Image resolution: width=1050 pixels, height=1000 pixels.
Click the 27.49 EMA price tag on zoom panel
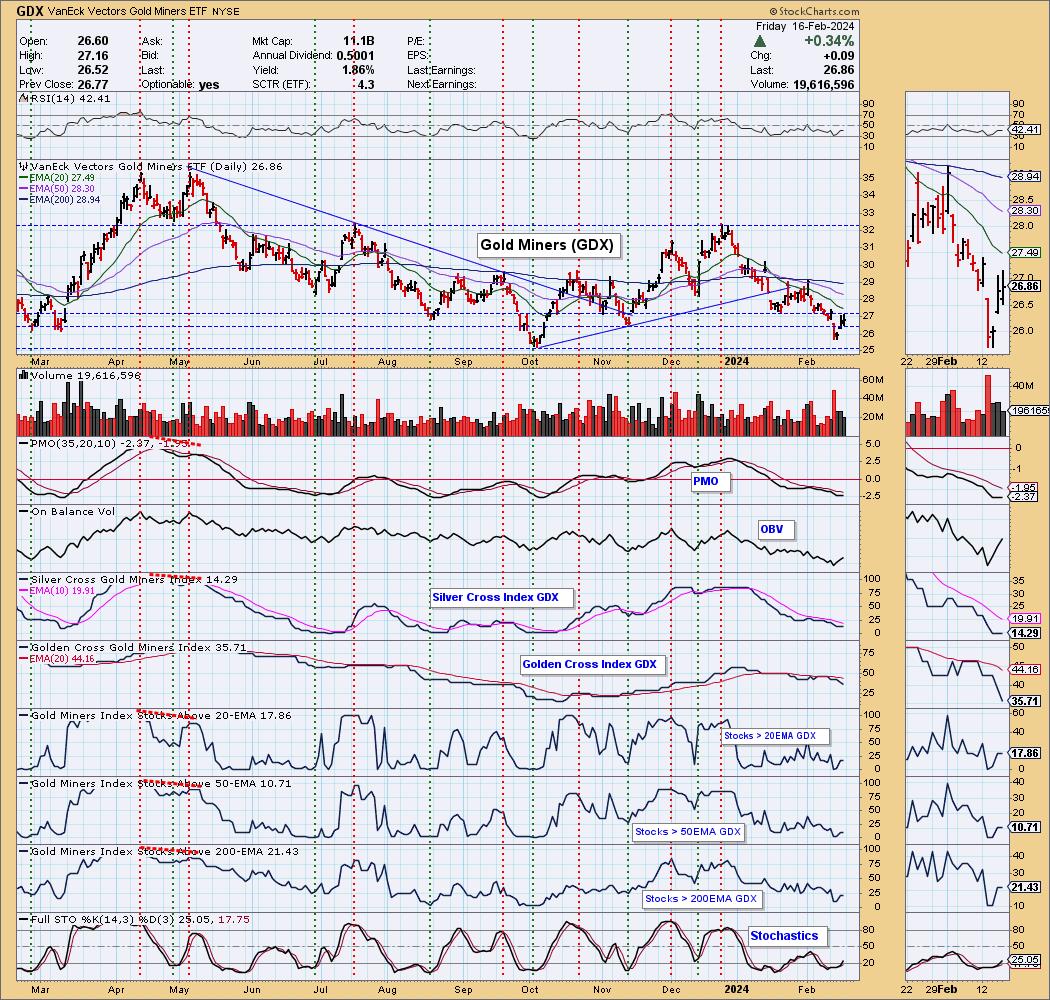[1026, 253]
